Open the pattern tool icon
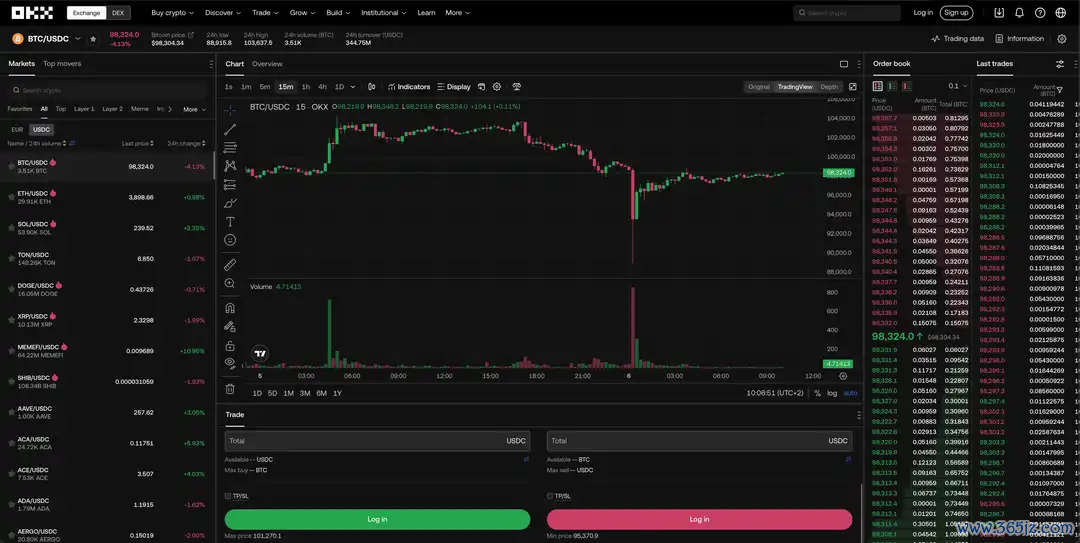Image resolution: width=1080 pixels, height=543 pixels. (x=230, y=166)
